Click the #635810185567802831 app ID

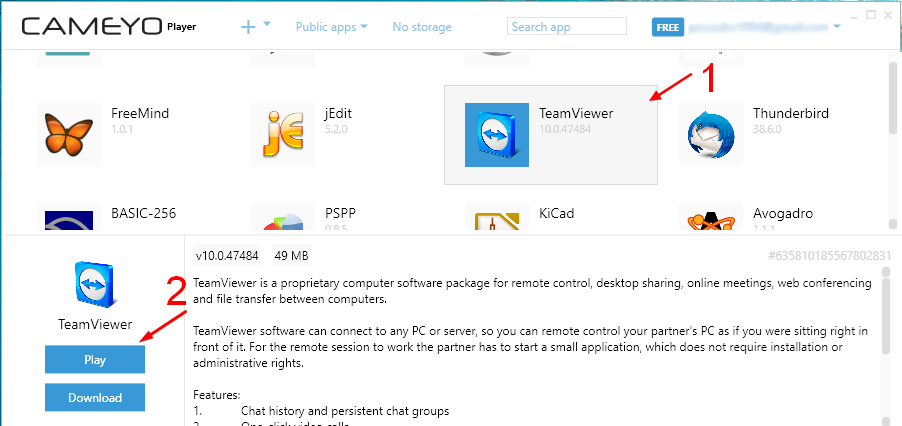(830, 255)
